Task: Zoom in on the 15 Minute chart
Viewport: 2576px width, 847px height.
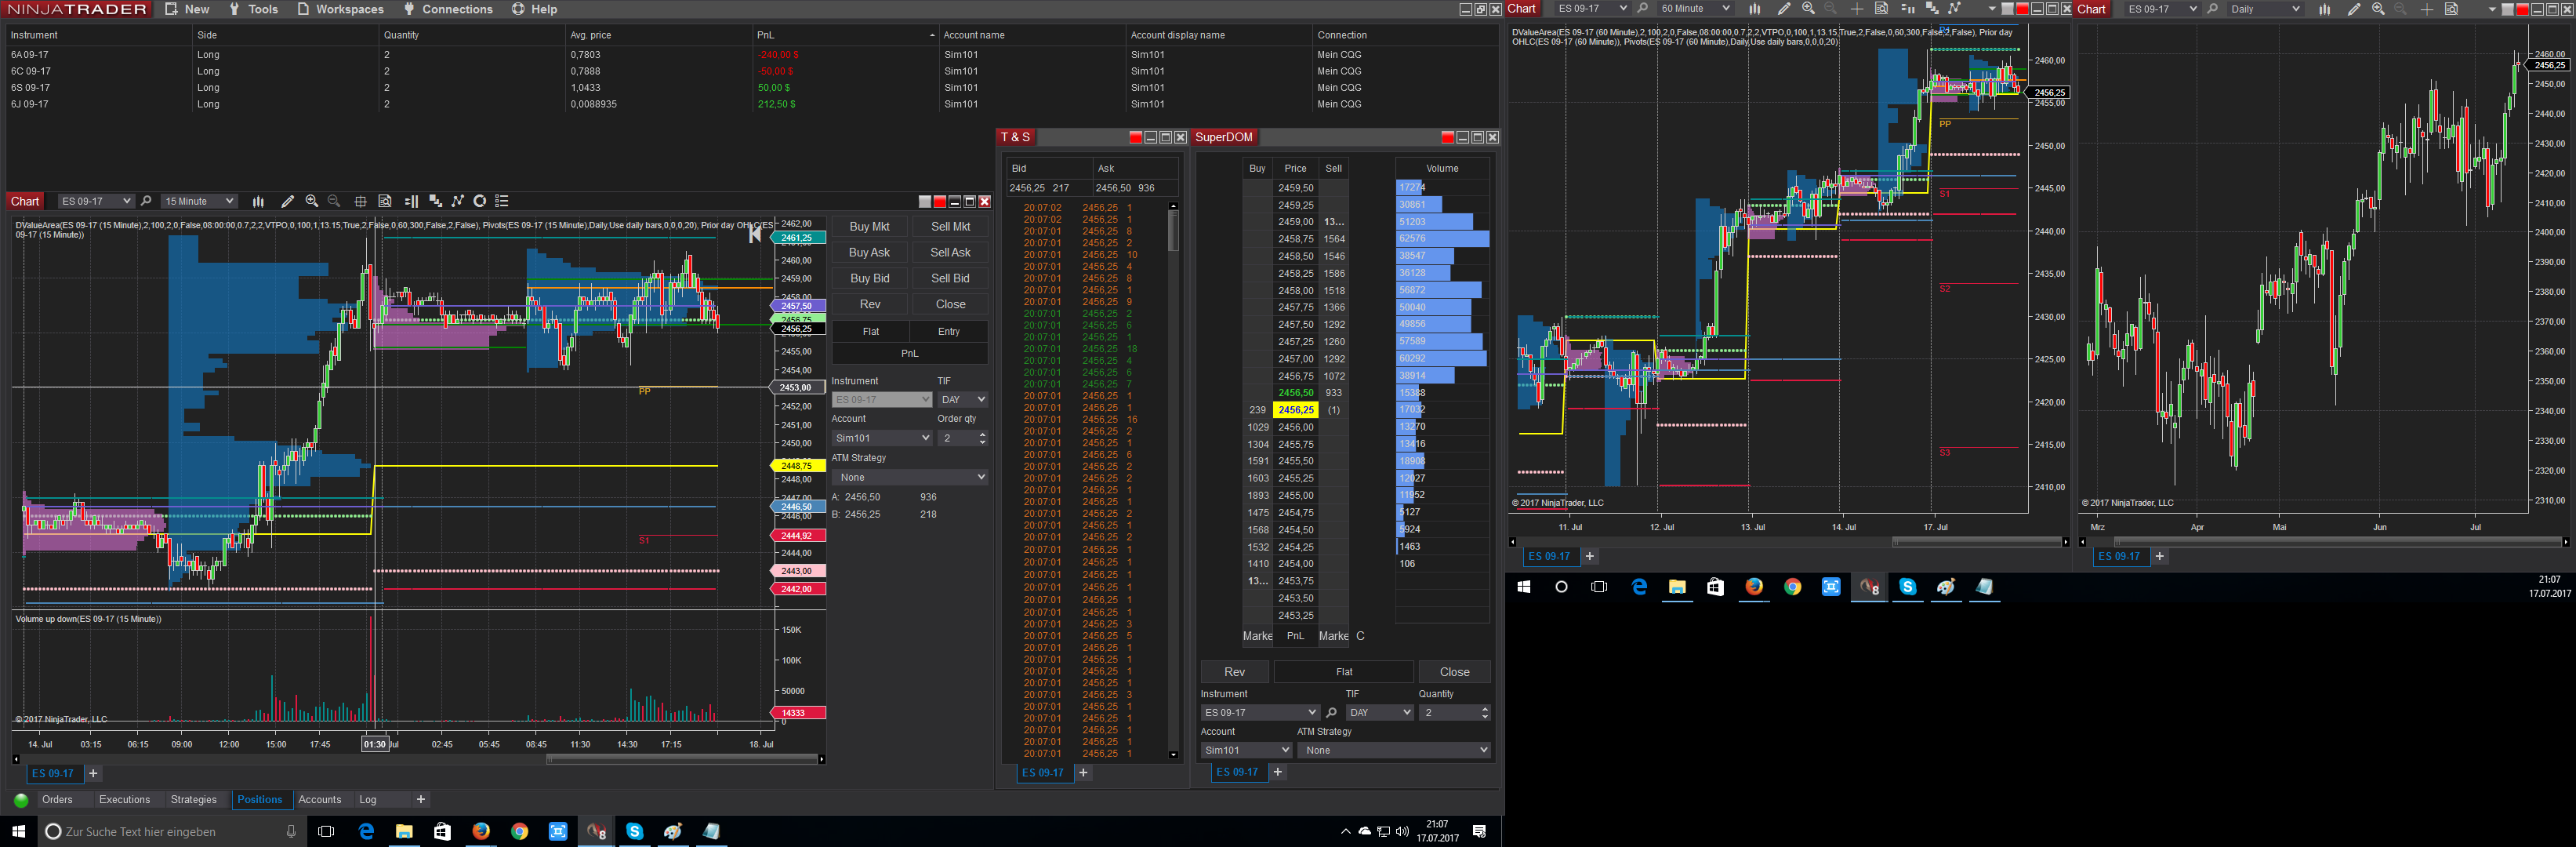Action: [312, 201]
